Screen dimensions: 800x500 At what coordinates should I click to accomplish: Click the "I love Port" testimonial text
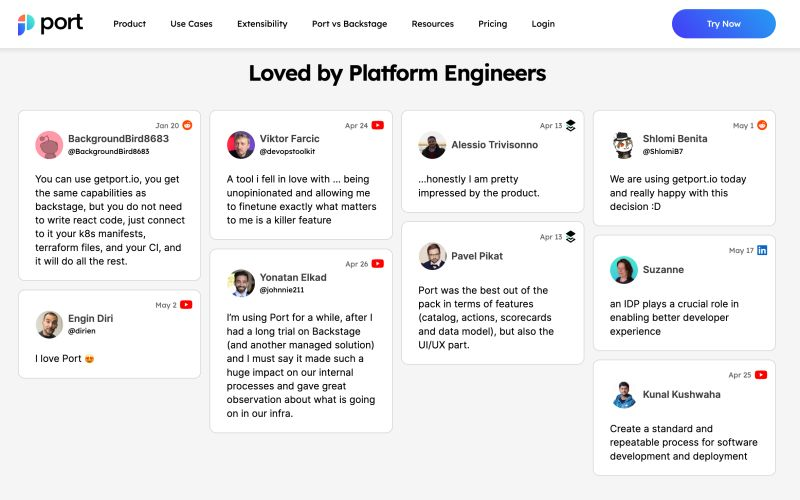point(64,359)
